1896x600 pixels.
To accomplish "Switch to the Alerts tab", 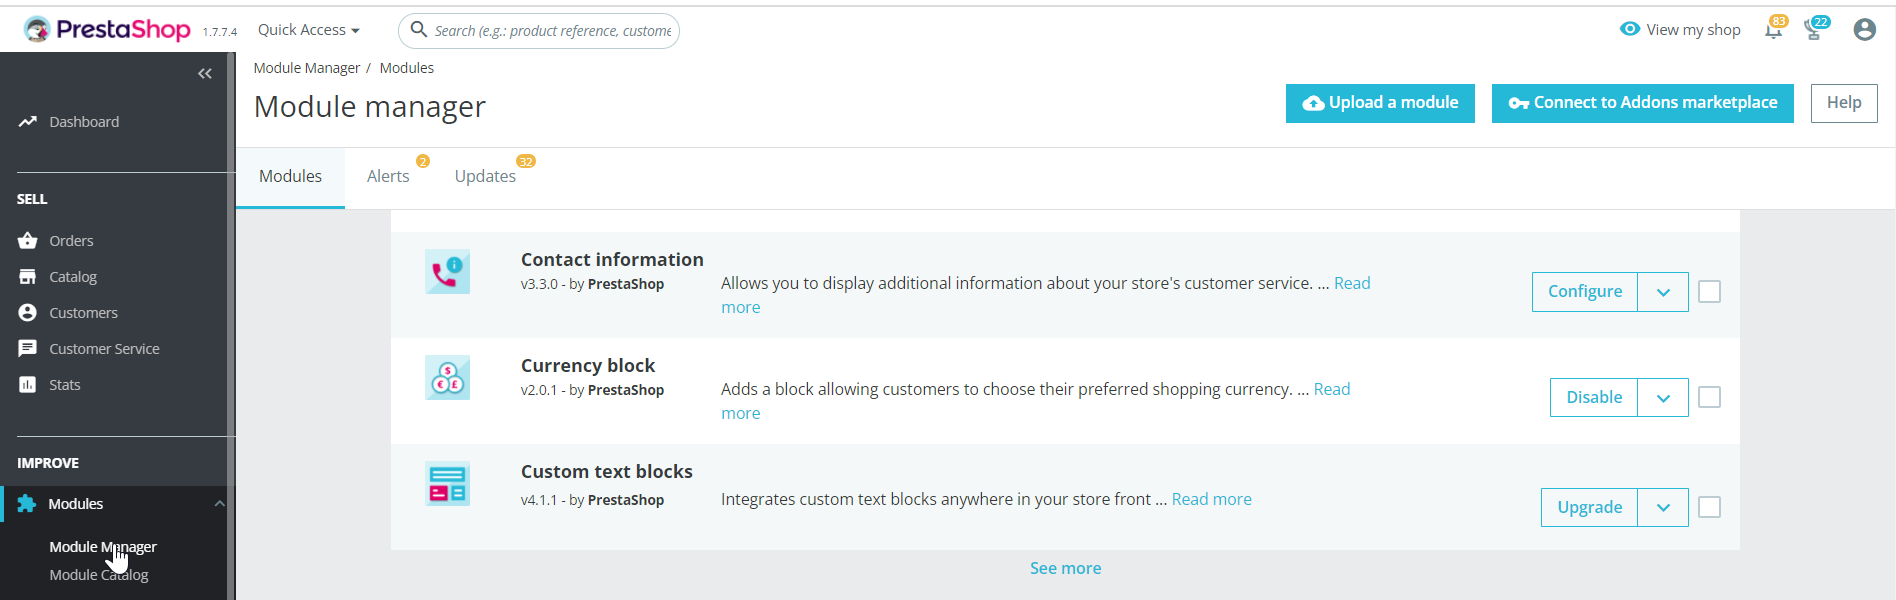I will pyautogui.click(x=388, y=177).
